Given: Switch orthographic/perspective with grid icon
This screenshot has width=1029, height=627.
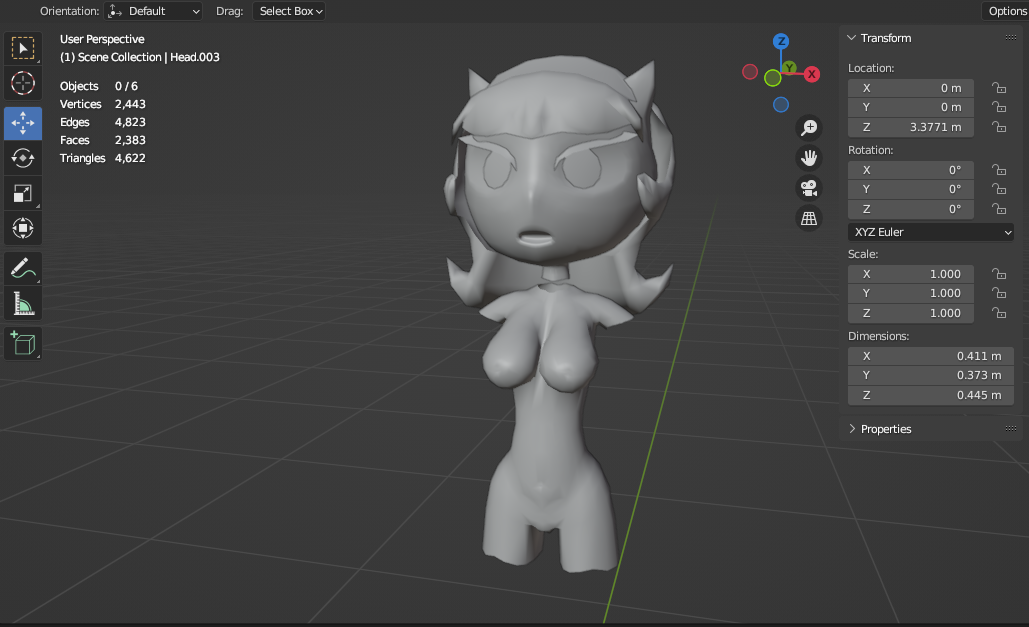Looking at the screenshot, I should click(x=809, y=217).
